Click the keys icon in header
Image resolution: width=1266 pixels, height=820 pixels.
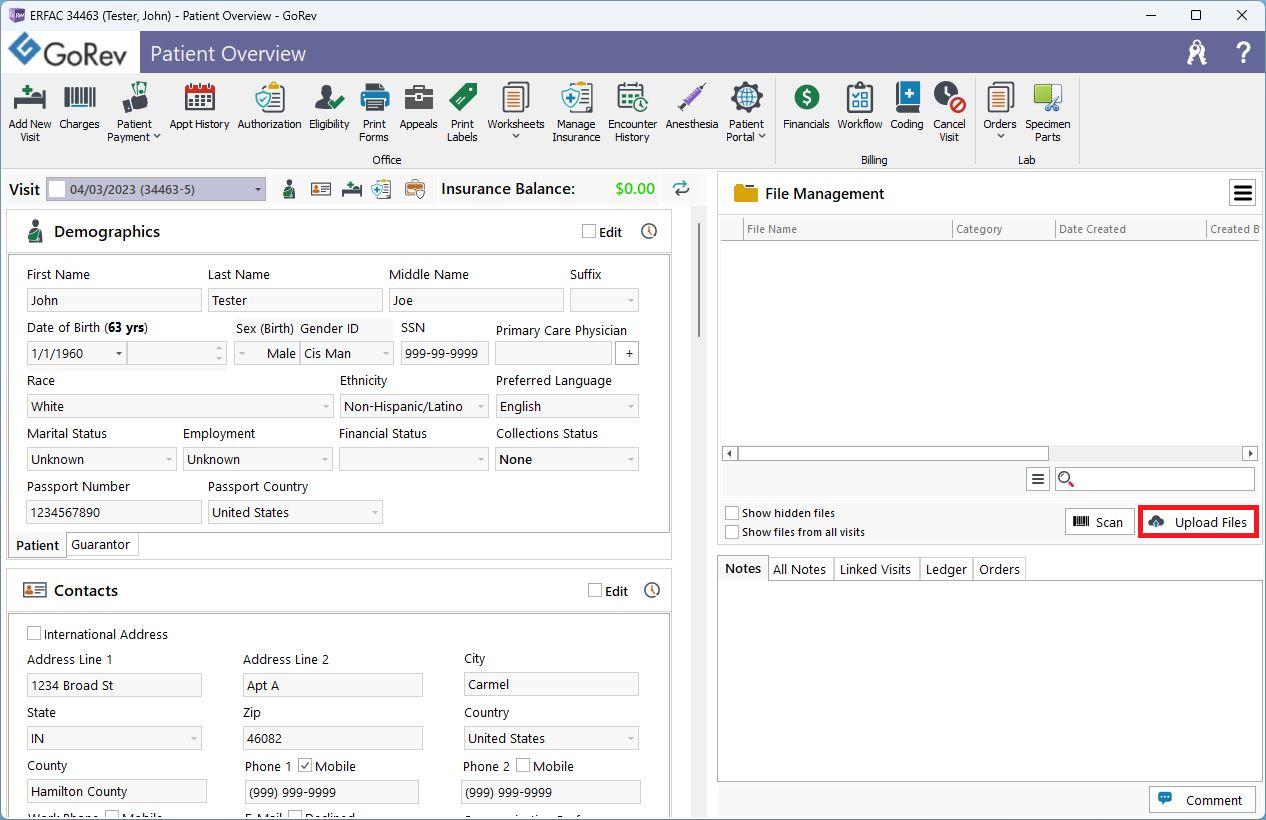[x=1197, y=53]
